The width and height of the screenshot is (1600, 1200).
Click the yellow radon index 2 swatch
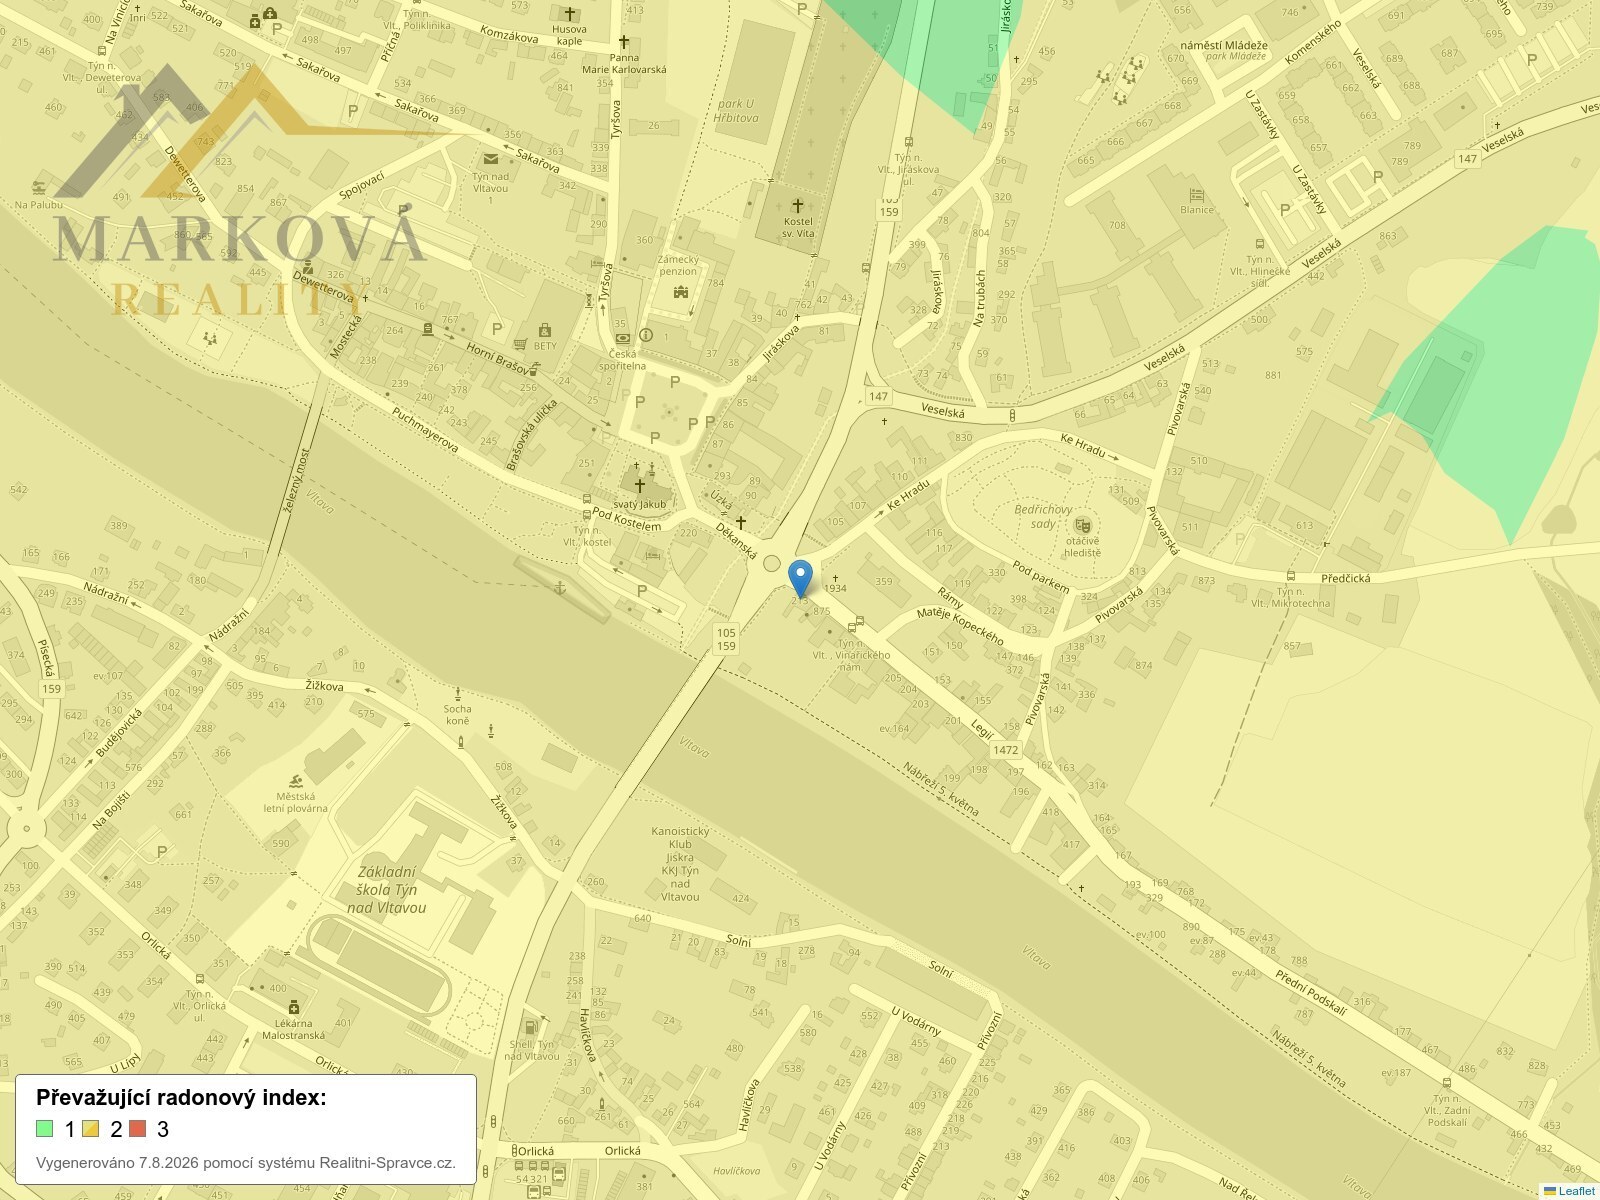[x=91, y=1129]
